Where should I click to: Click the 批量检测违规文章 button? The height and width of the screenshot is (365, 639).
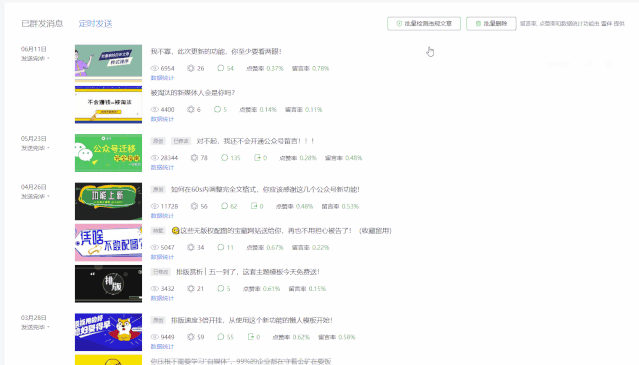[424, 24]
